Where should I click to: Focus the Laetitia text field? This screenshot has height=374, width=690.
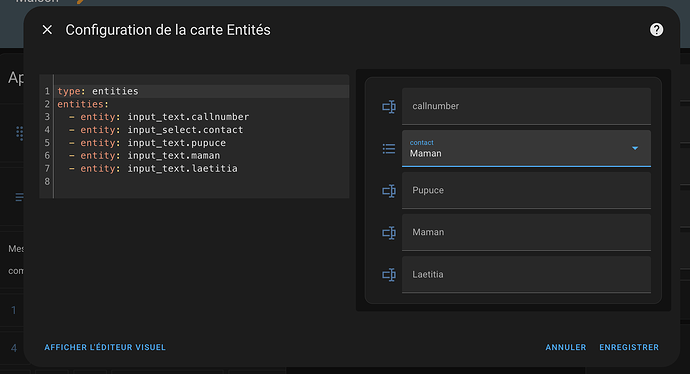coord(526,275)
